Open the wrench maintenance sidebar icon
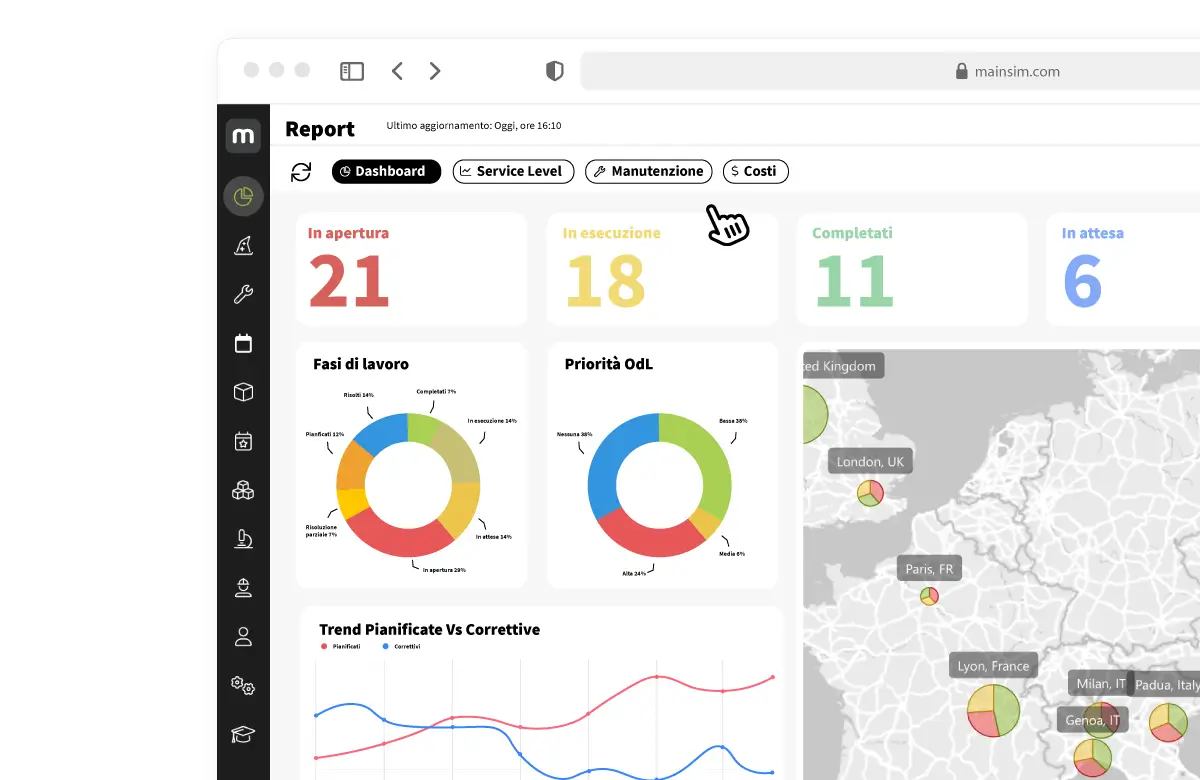Viewport: 1200px width, 780px height. (x=243, y=294)
